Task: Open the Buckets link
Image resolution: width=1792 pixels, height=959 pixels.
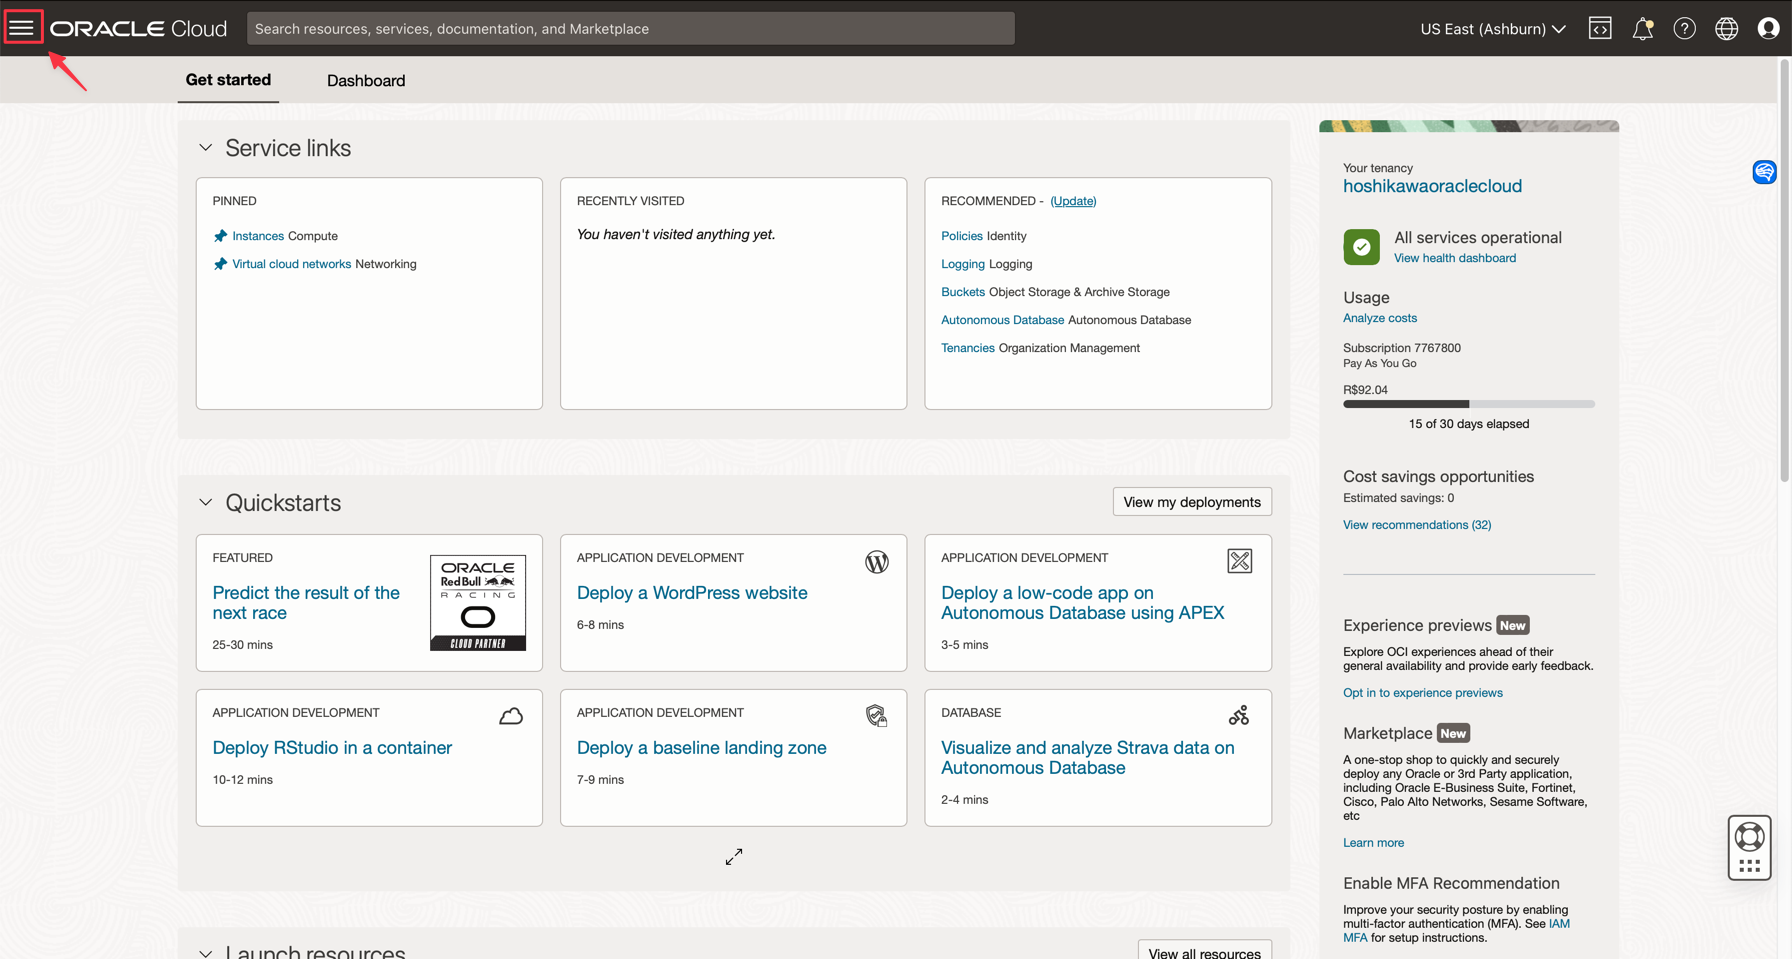Action: (963, 292)
